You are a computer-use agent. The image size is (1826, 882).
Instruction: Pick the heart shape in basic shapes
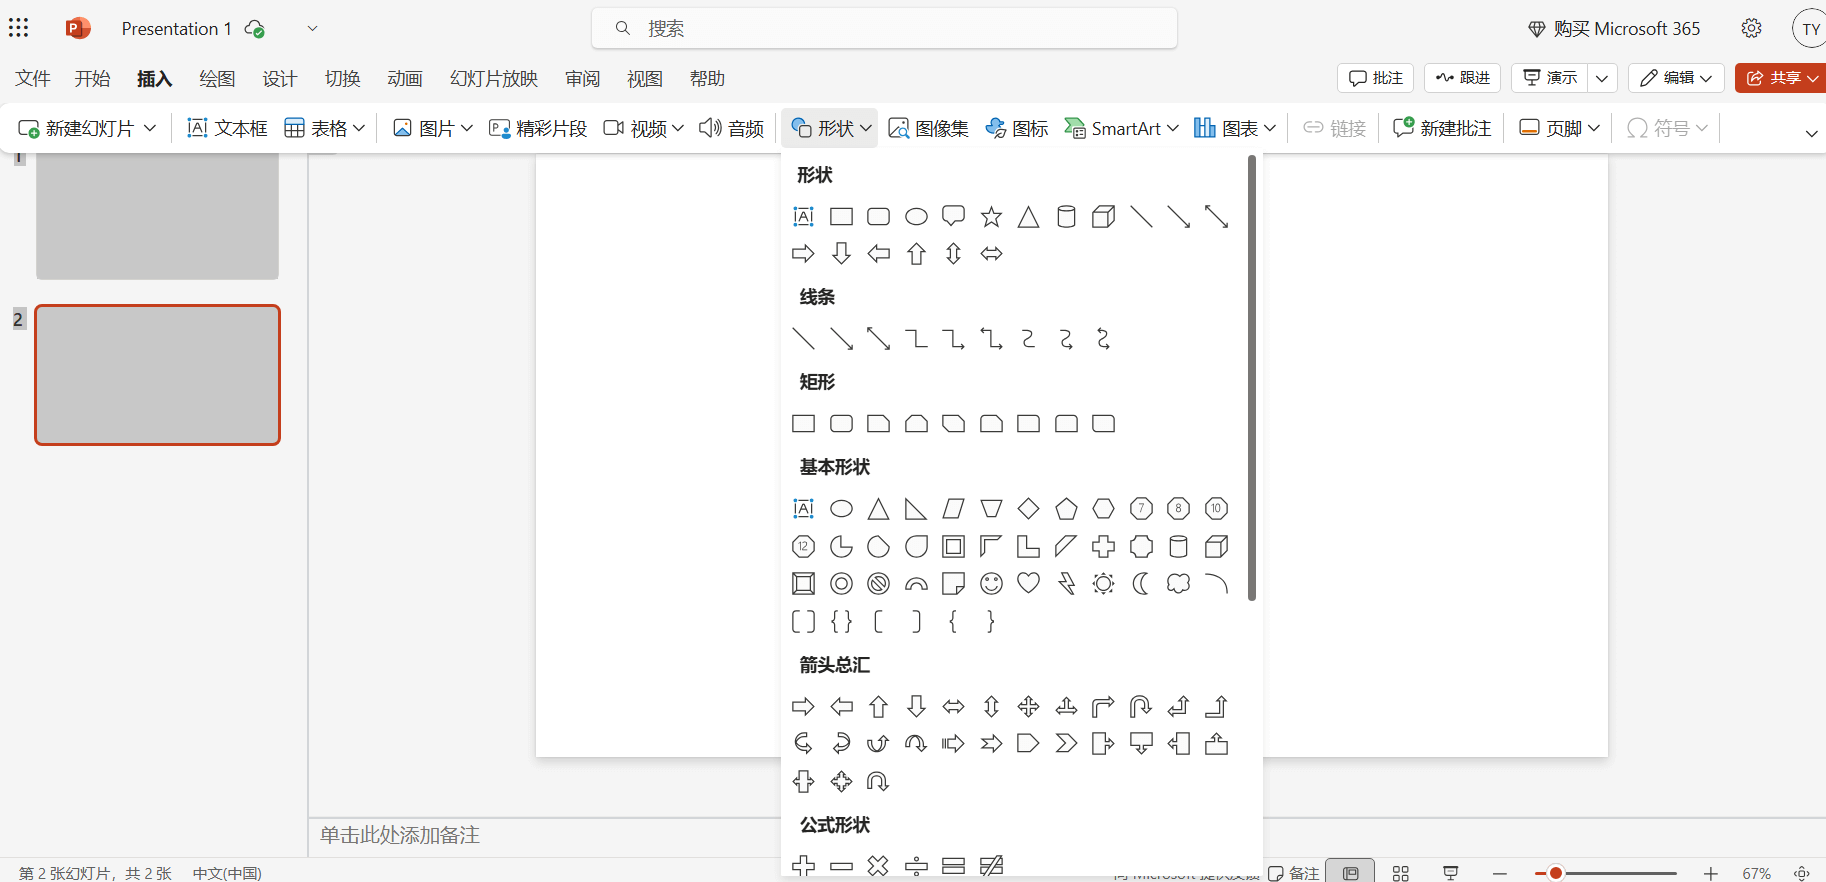1028,583
